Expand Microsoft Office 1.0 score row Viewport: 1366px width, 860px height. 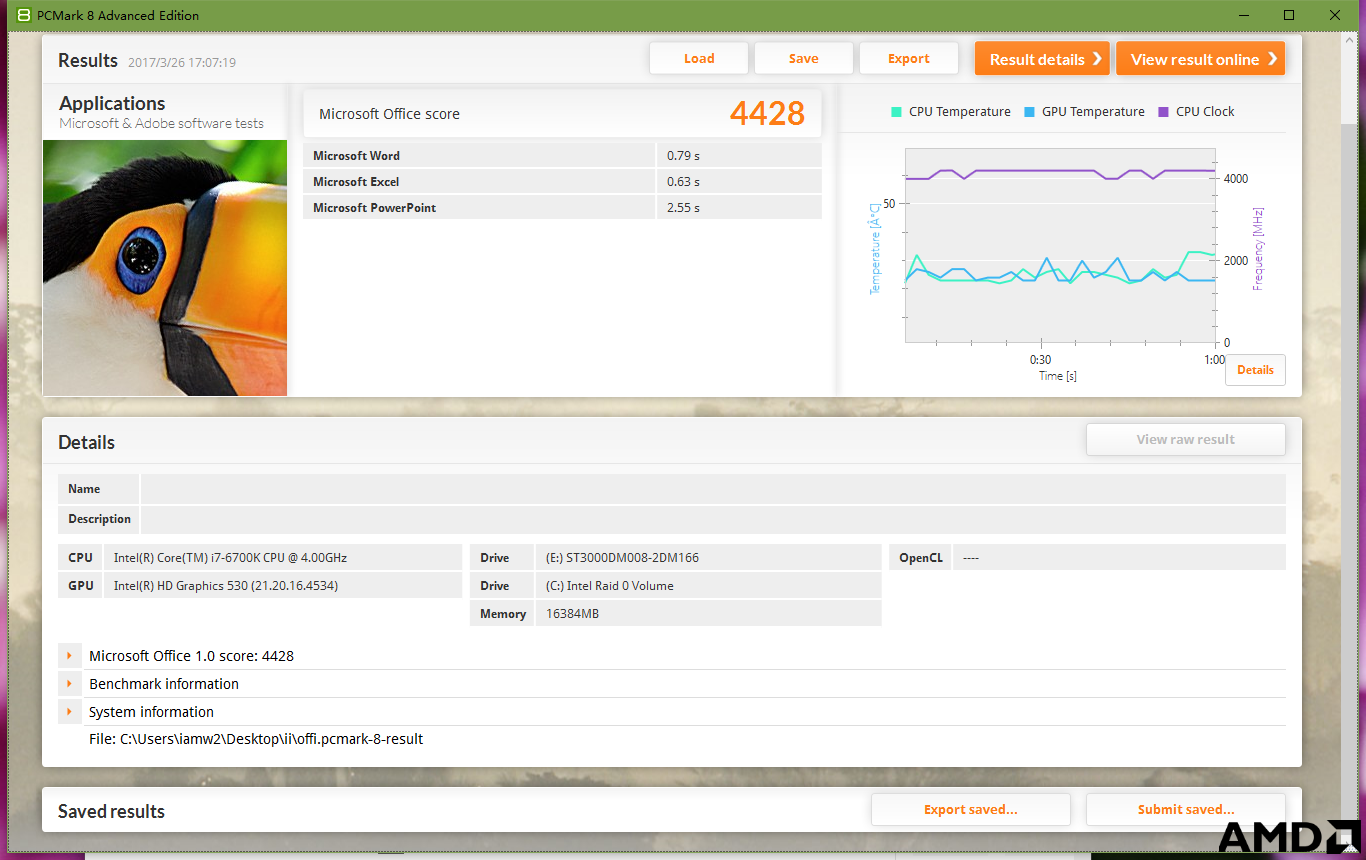(x=70, y=656)
